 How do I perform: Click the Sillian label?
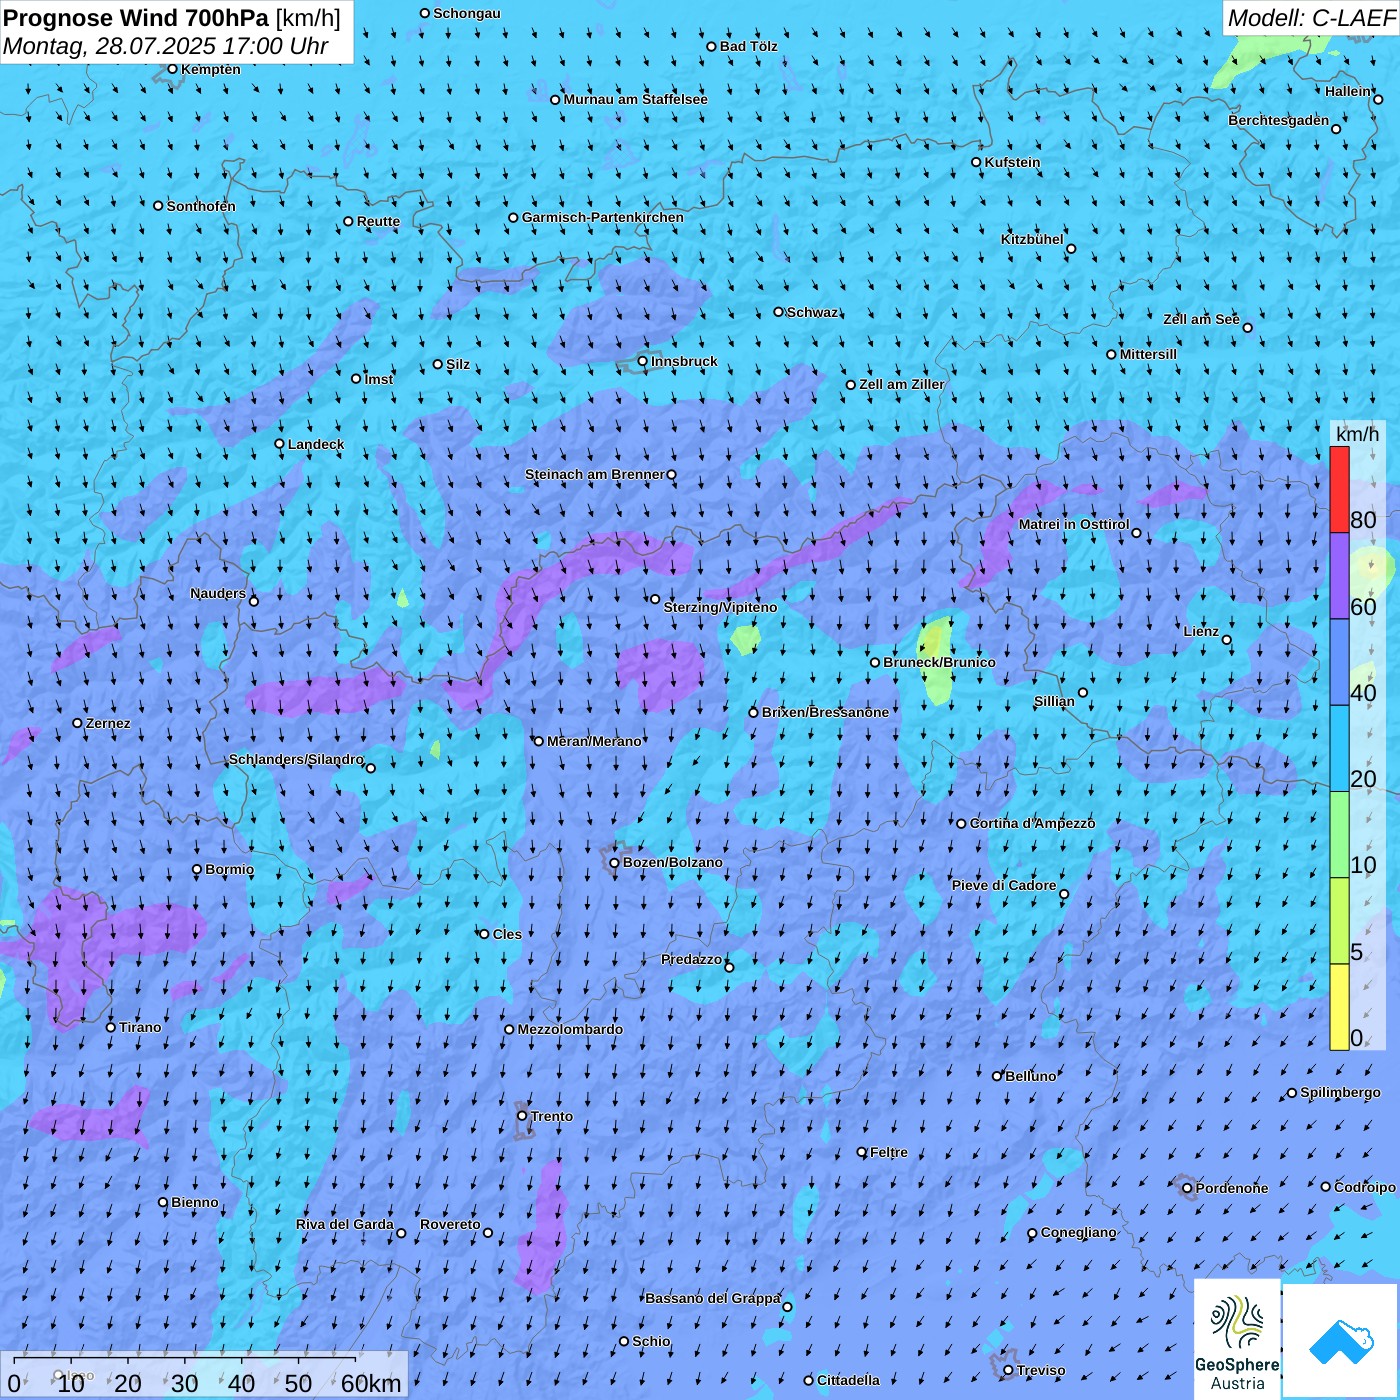(1054, 701)
